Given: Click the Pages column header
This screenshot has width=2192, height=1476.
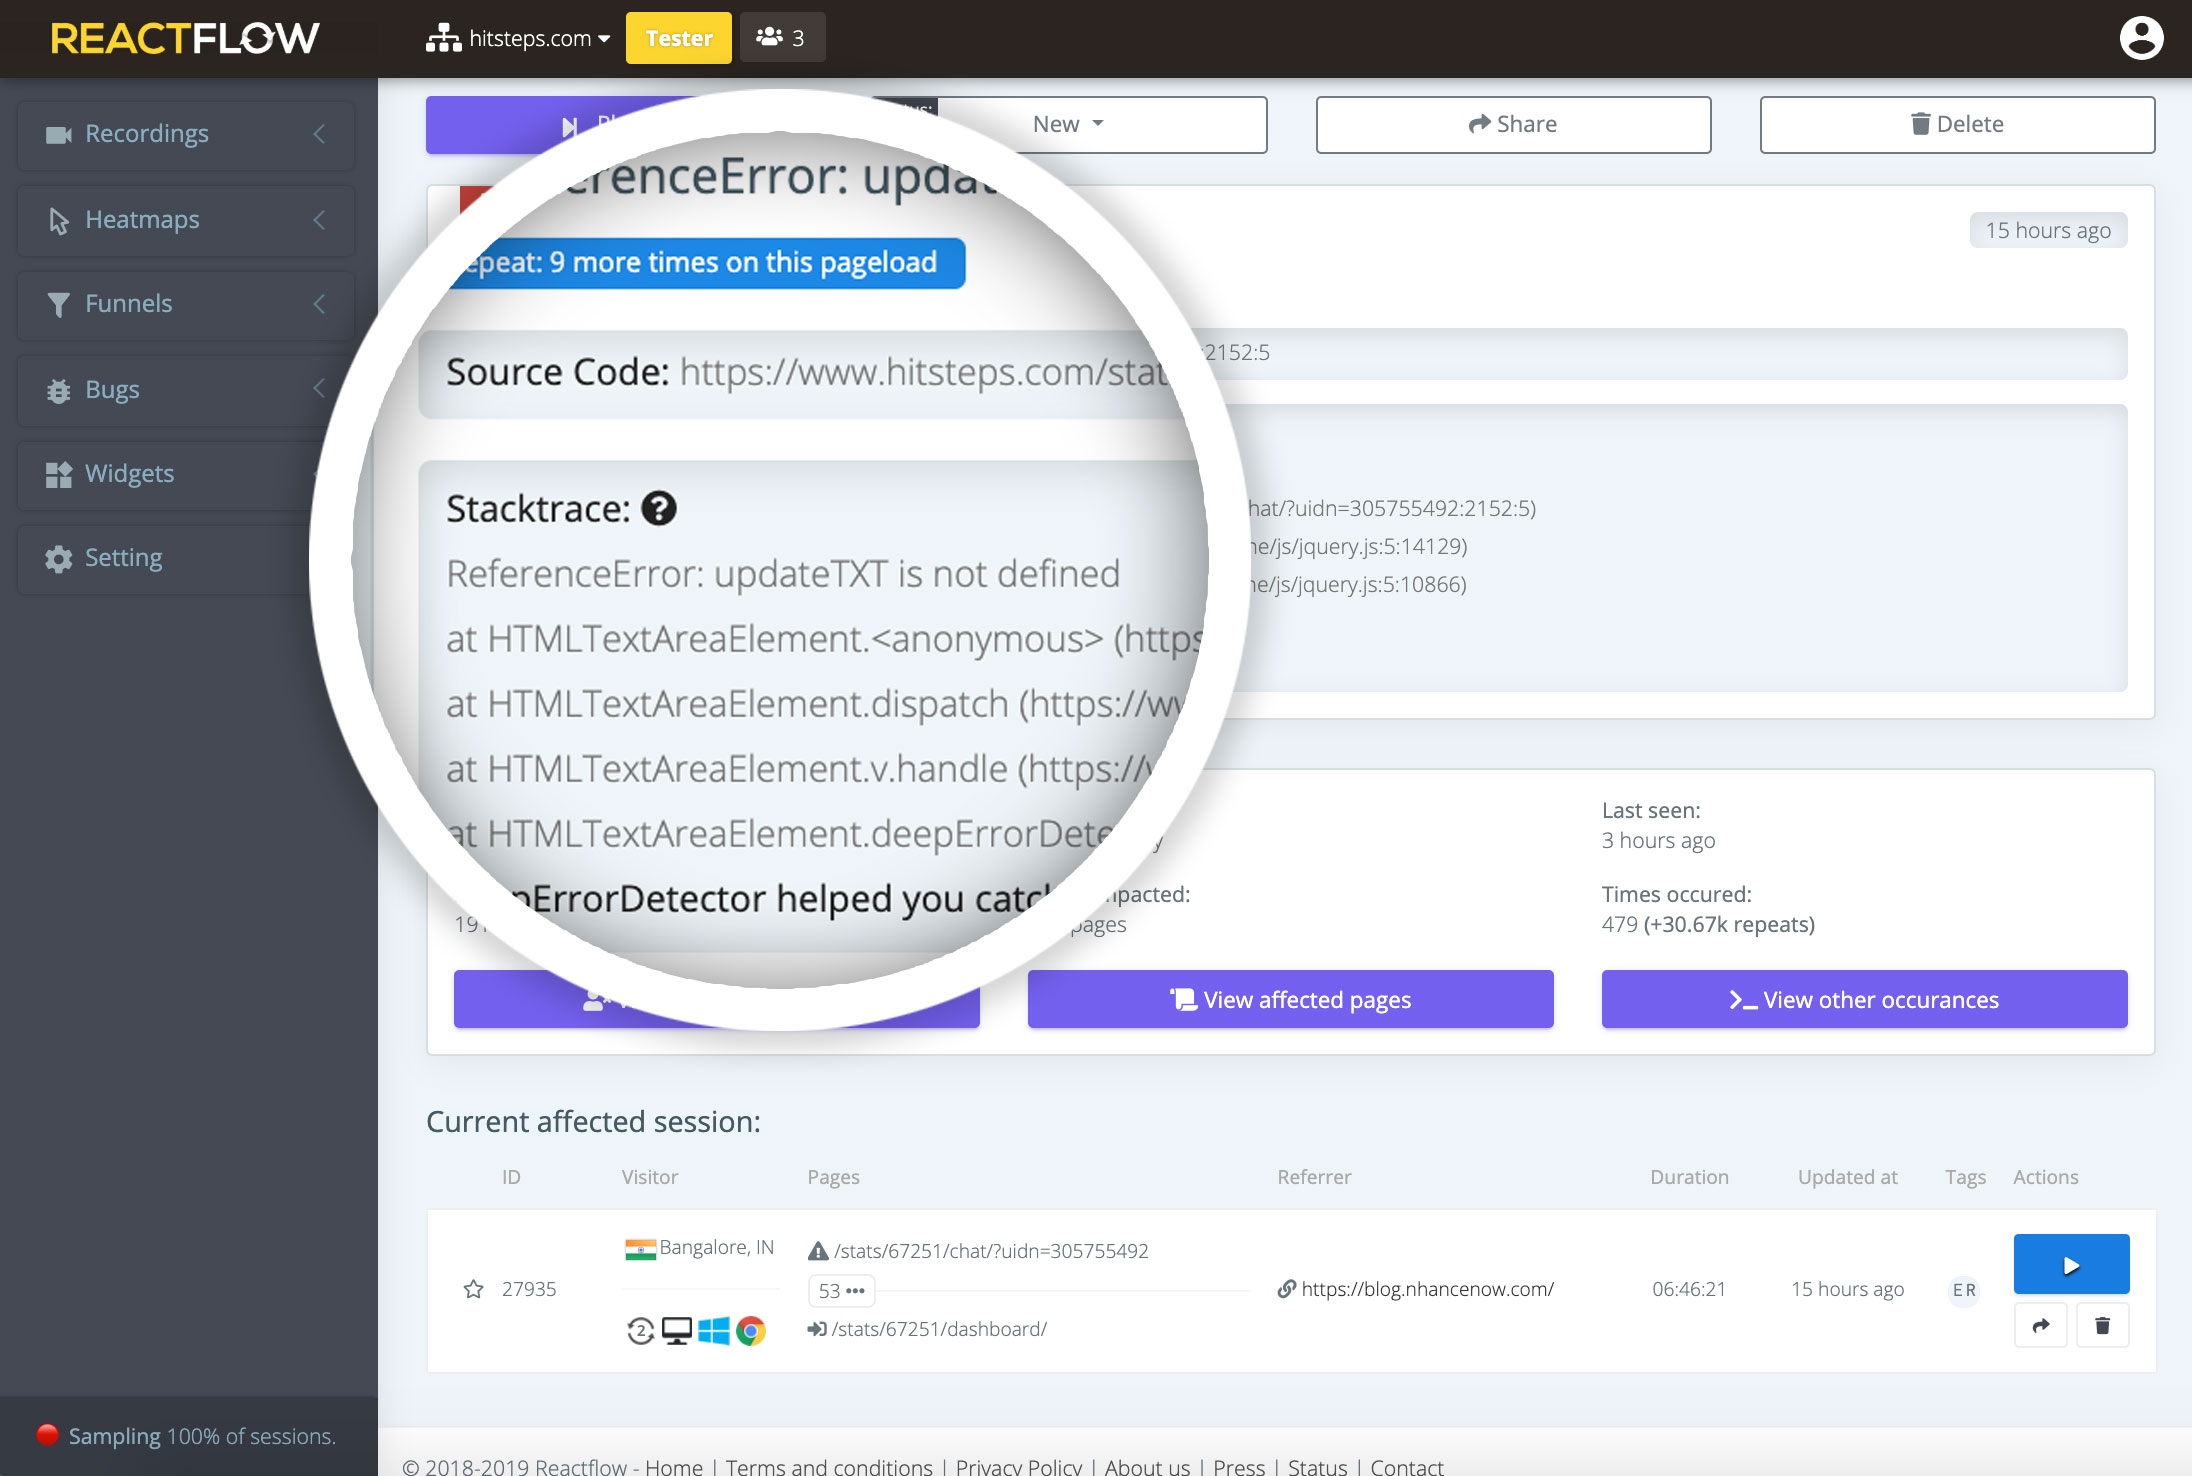Looking at the screenshot, I should coord(833,1177).
